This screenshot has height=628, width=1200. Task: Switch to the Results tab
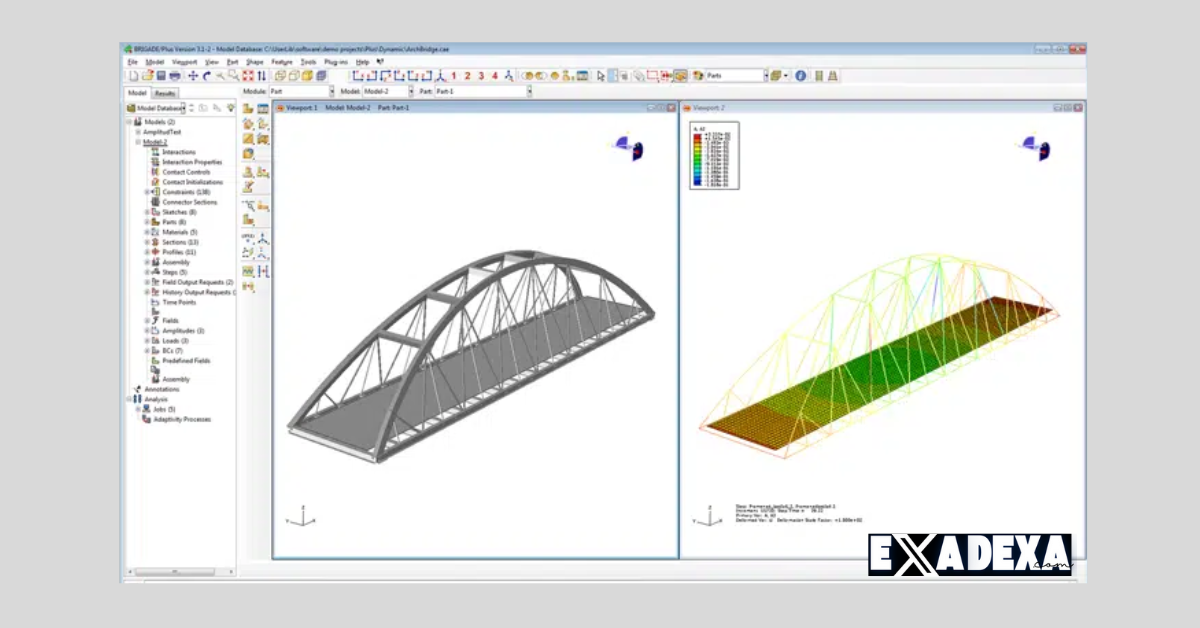(x=165, y=93)
